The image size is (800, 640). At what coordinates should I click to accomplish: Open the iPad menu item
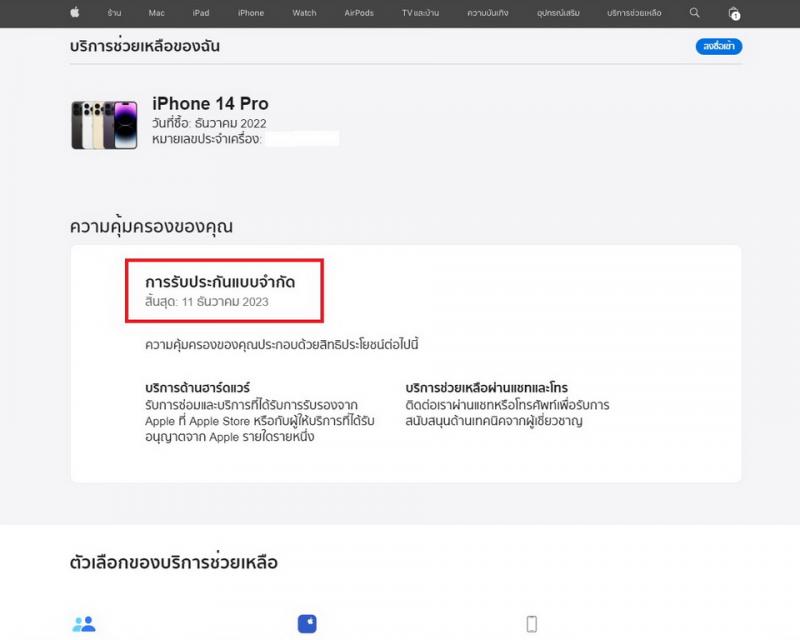point(201,13)
